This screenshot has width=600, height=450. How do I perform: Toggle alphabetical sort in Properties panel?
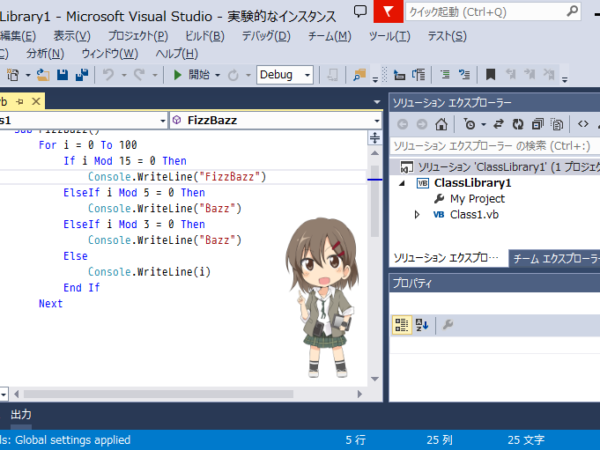pyautogui.click(x=422, y=325)
